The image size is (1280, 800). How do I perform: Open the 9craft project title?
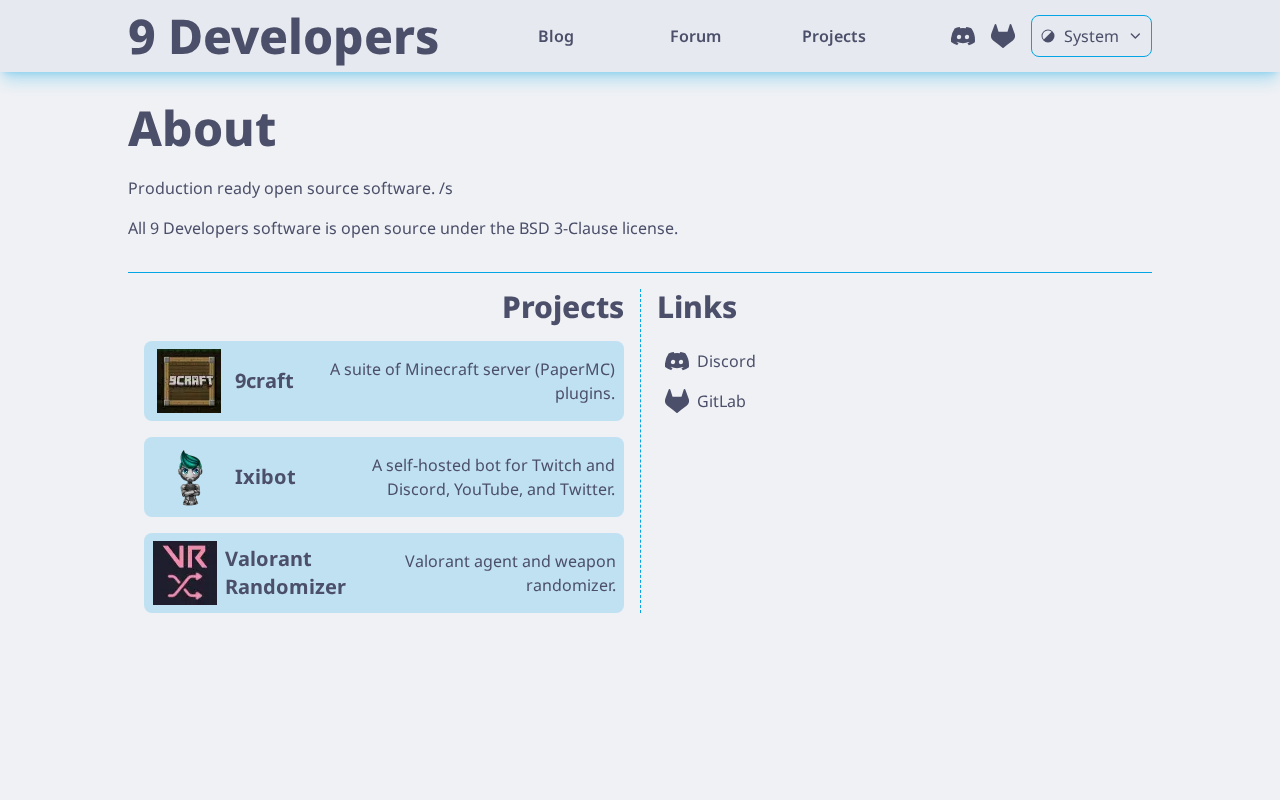pyautogui.click(x=264, y=381)
